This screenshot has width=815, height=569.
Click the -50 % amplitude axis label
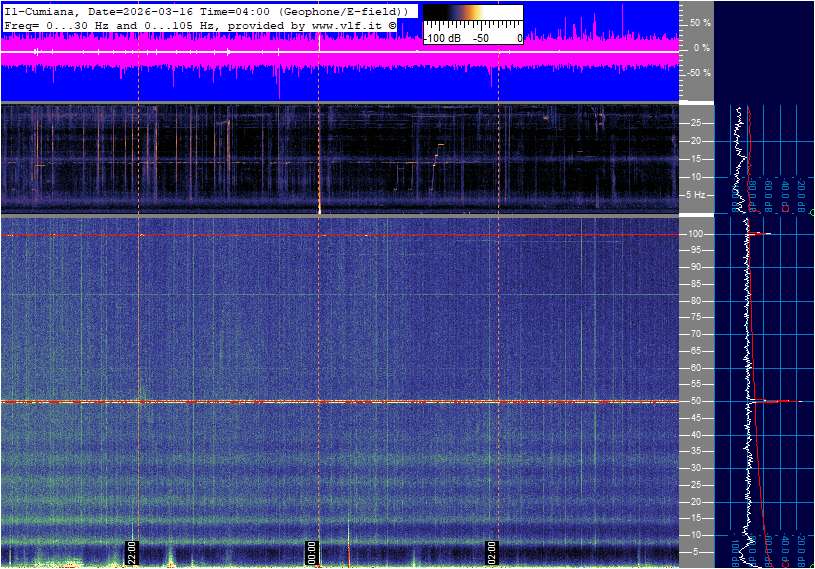point(699,73)
